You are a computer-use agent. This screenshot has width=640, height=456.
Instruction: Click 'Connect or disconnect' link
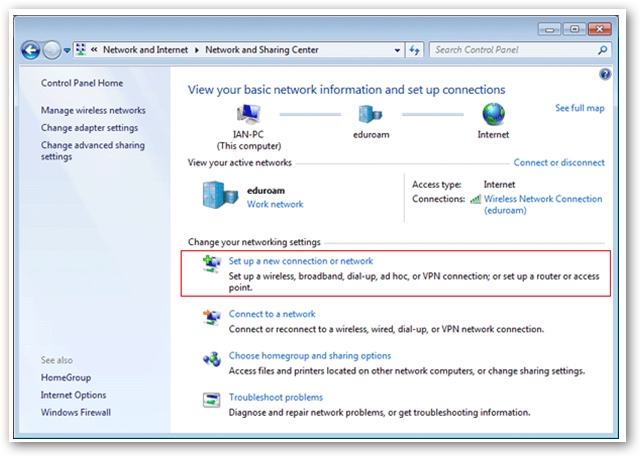pos(559,162)
